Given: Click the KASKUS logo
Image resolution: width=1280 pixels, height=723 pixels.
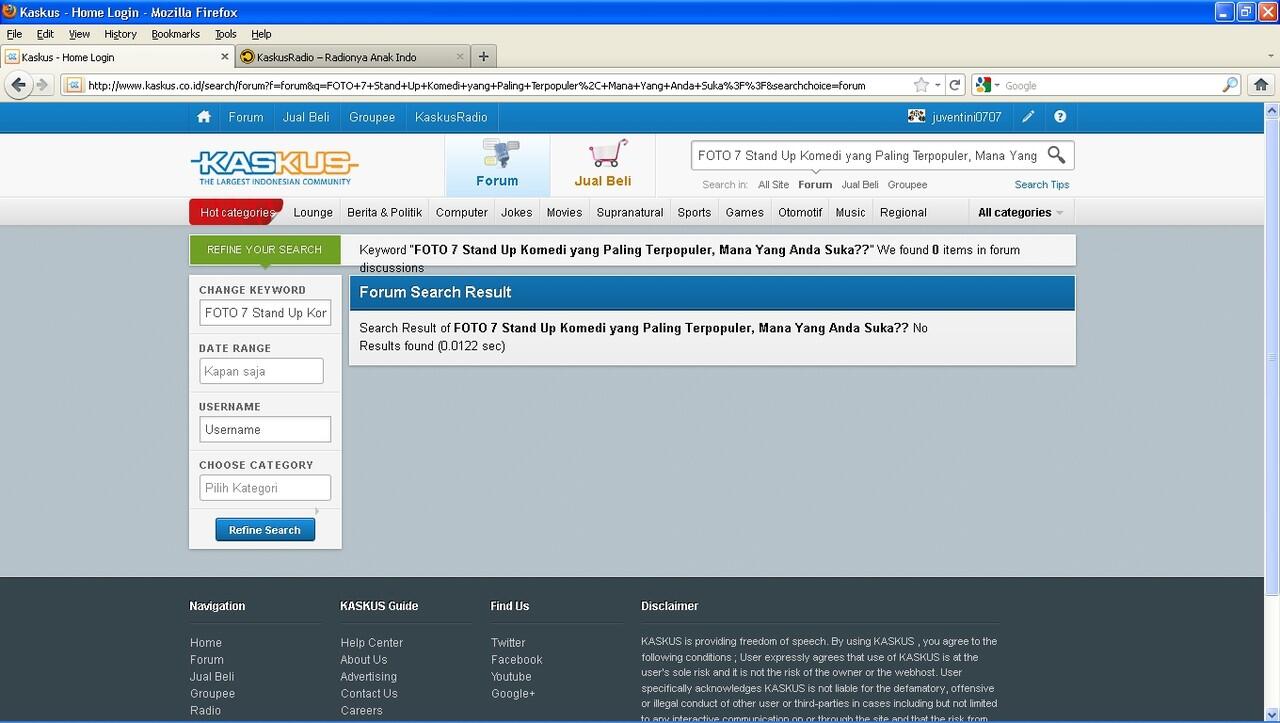Looking at the screenshot, I should pos(274,167).
